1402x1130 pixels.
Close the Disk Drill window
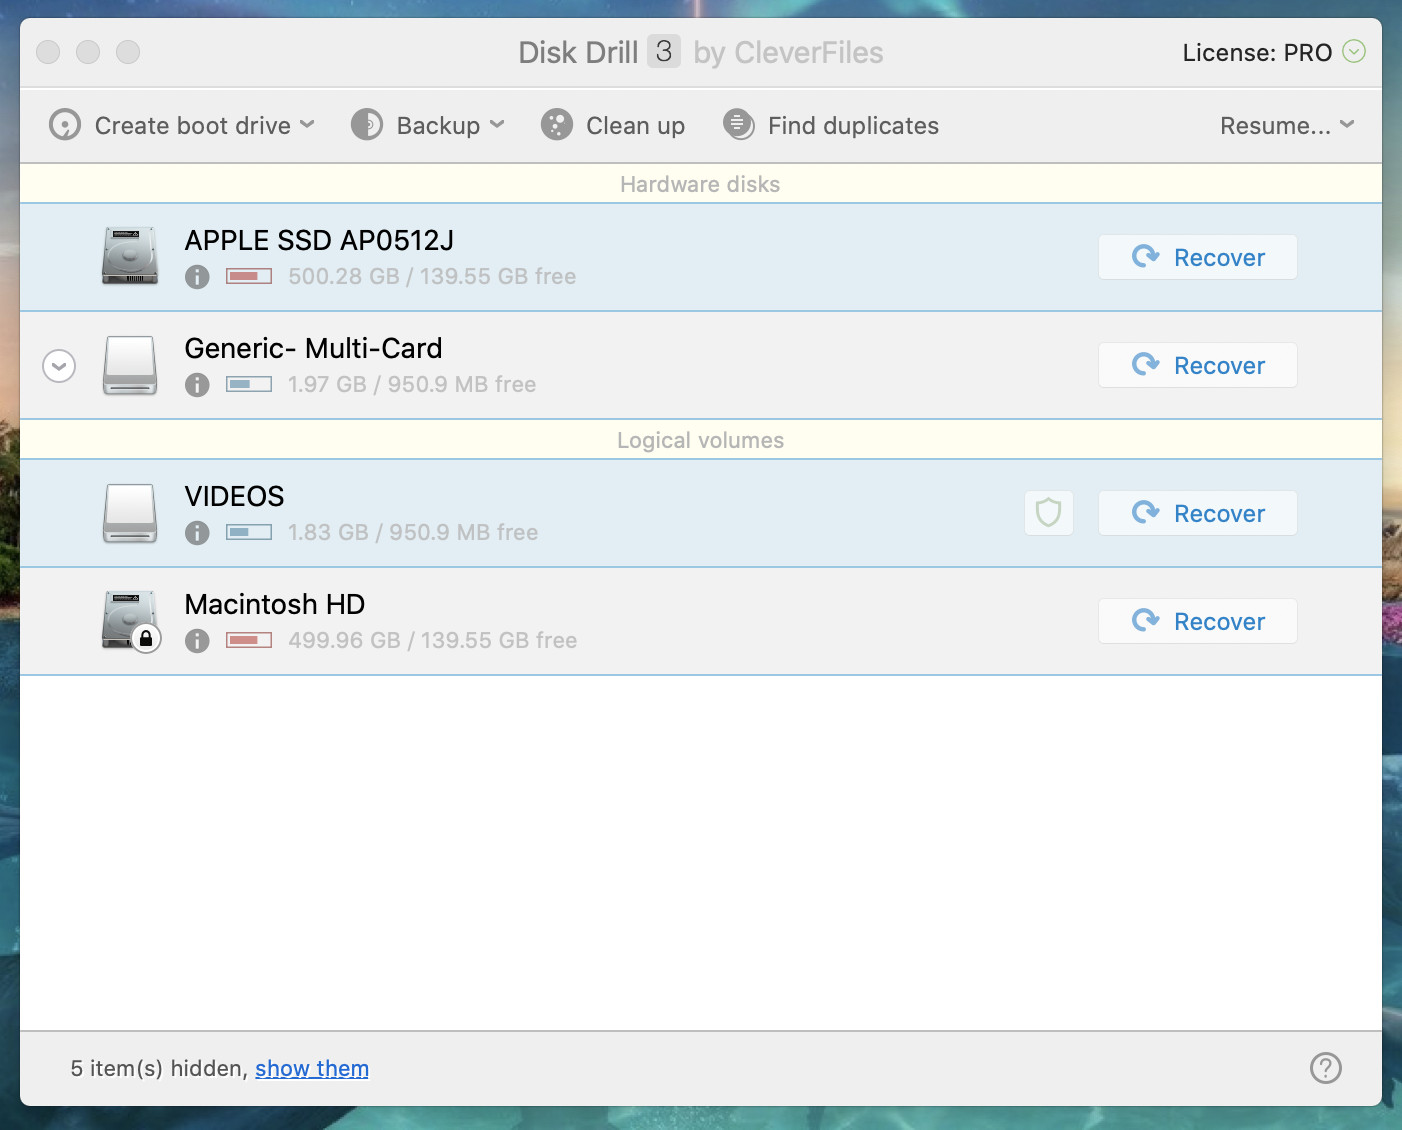(48, 52)
